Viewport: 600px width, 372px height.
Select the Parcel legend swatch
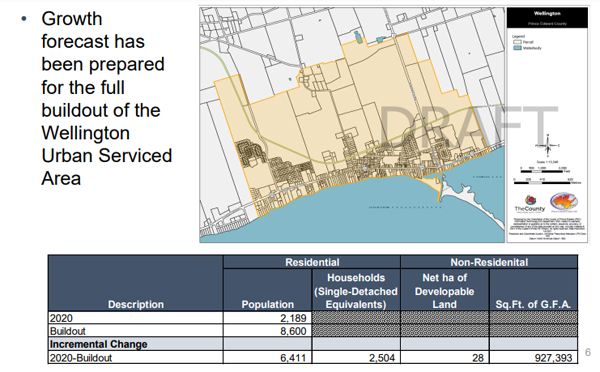[x=517, y=42]
